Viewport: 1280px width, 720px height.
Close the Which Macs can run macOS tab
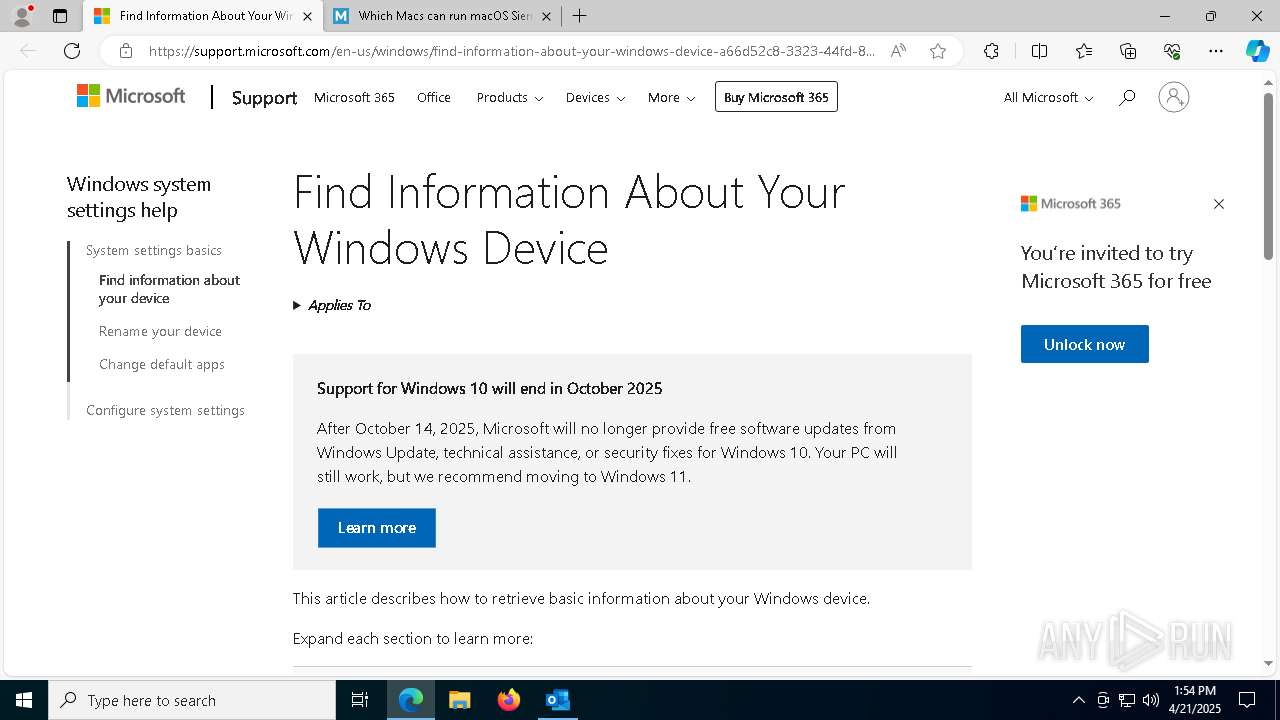[546, 16]
